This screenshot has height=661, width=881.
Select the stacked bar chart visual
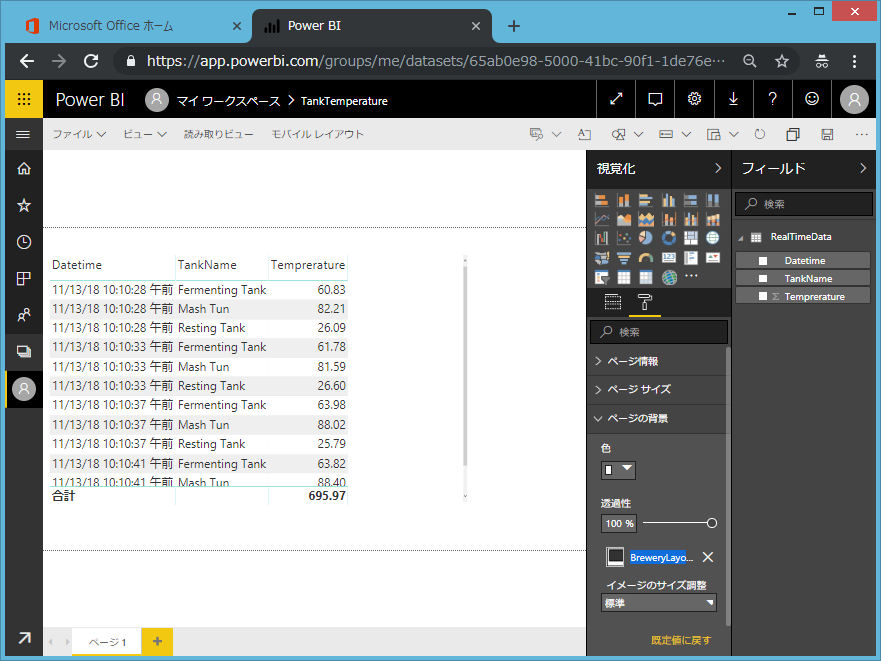(x=601, y=200)
